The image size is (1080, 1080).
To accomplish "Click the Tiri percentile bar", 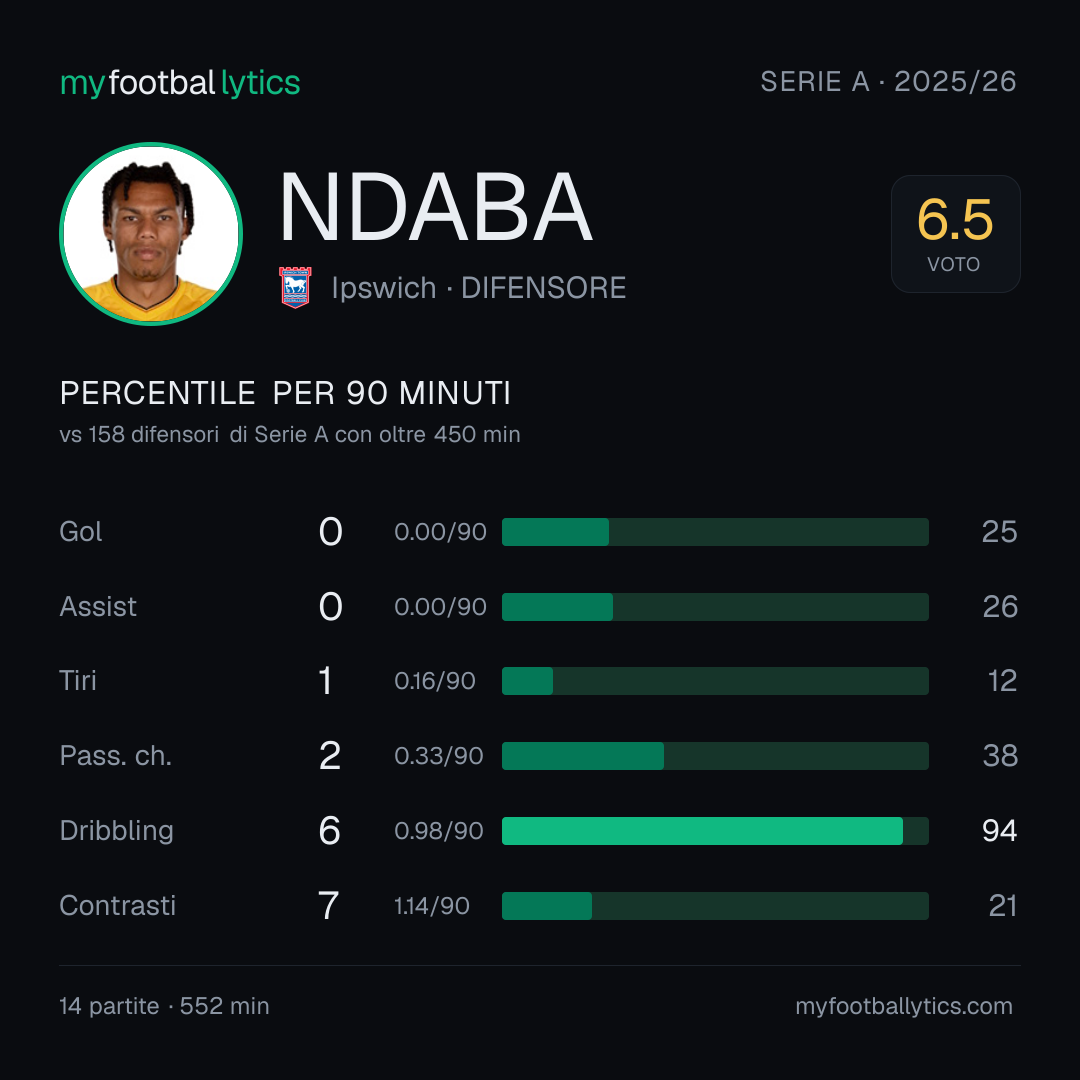I will (715, 681).
